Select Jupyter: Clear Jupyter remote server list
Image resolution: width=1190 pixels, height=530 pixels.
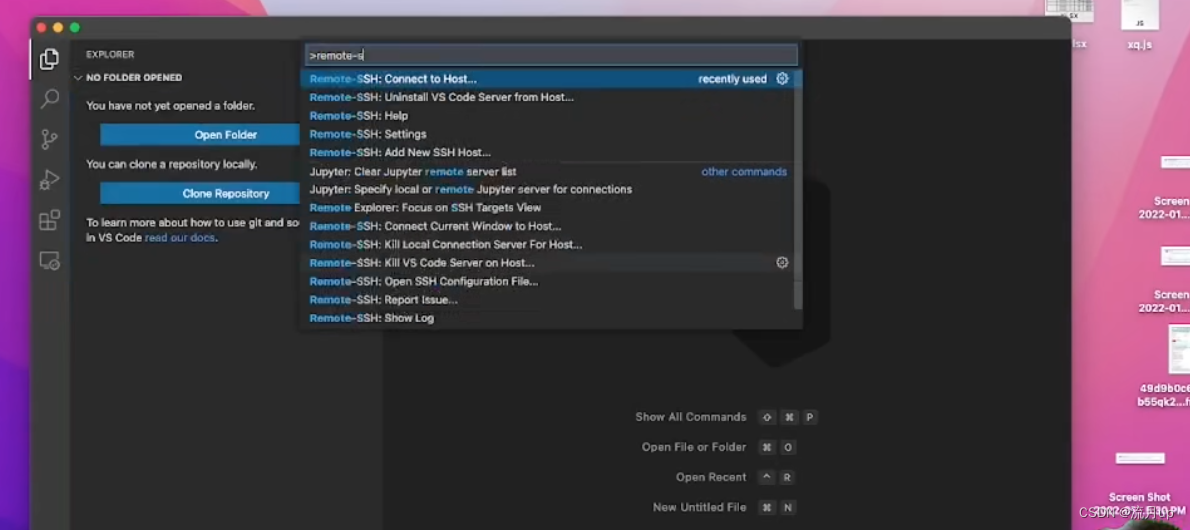[x=547, y=172]
